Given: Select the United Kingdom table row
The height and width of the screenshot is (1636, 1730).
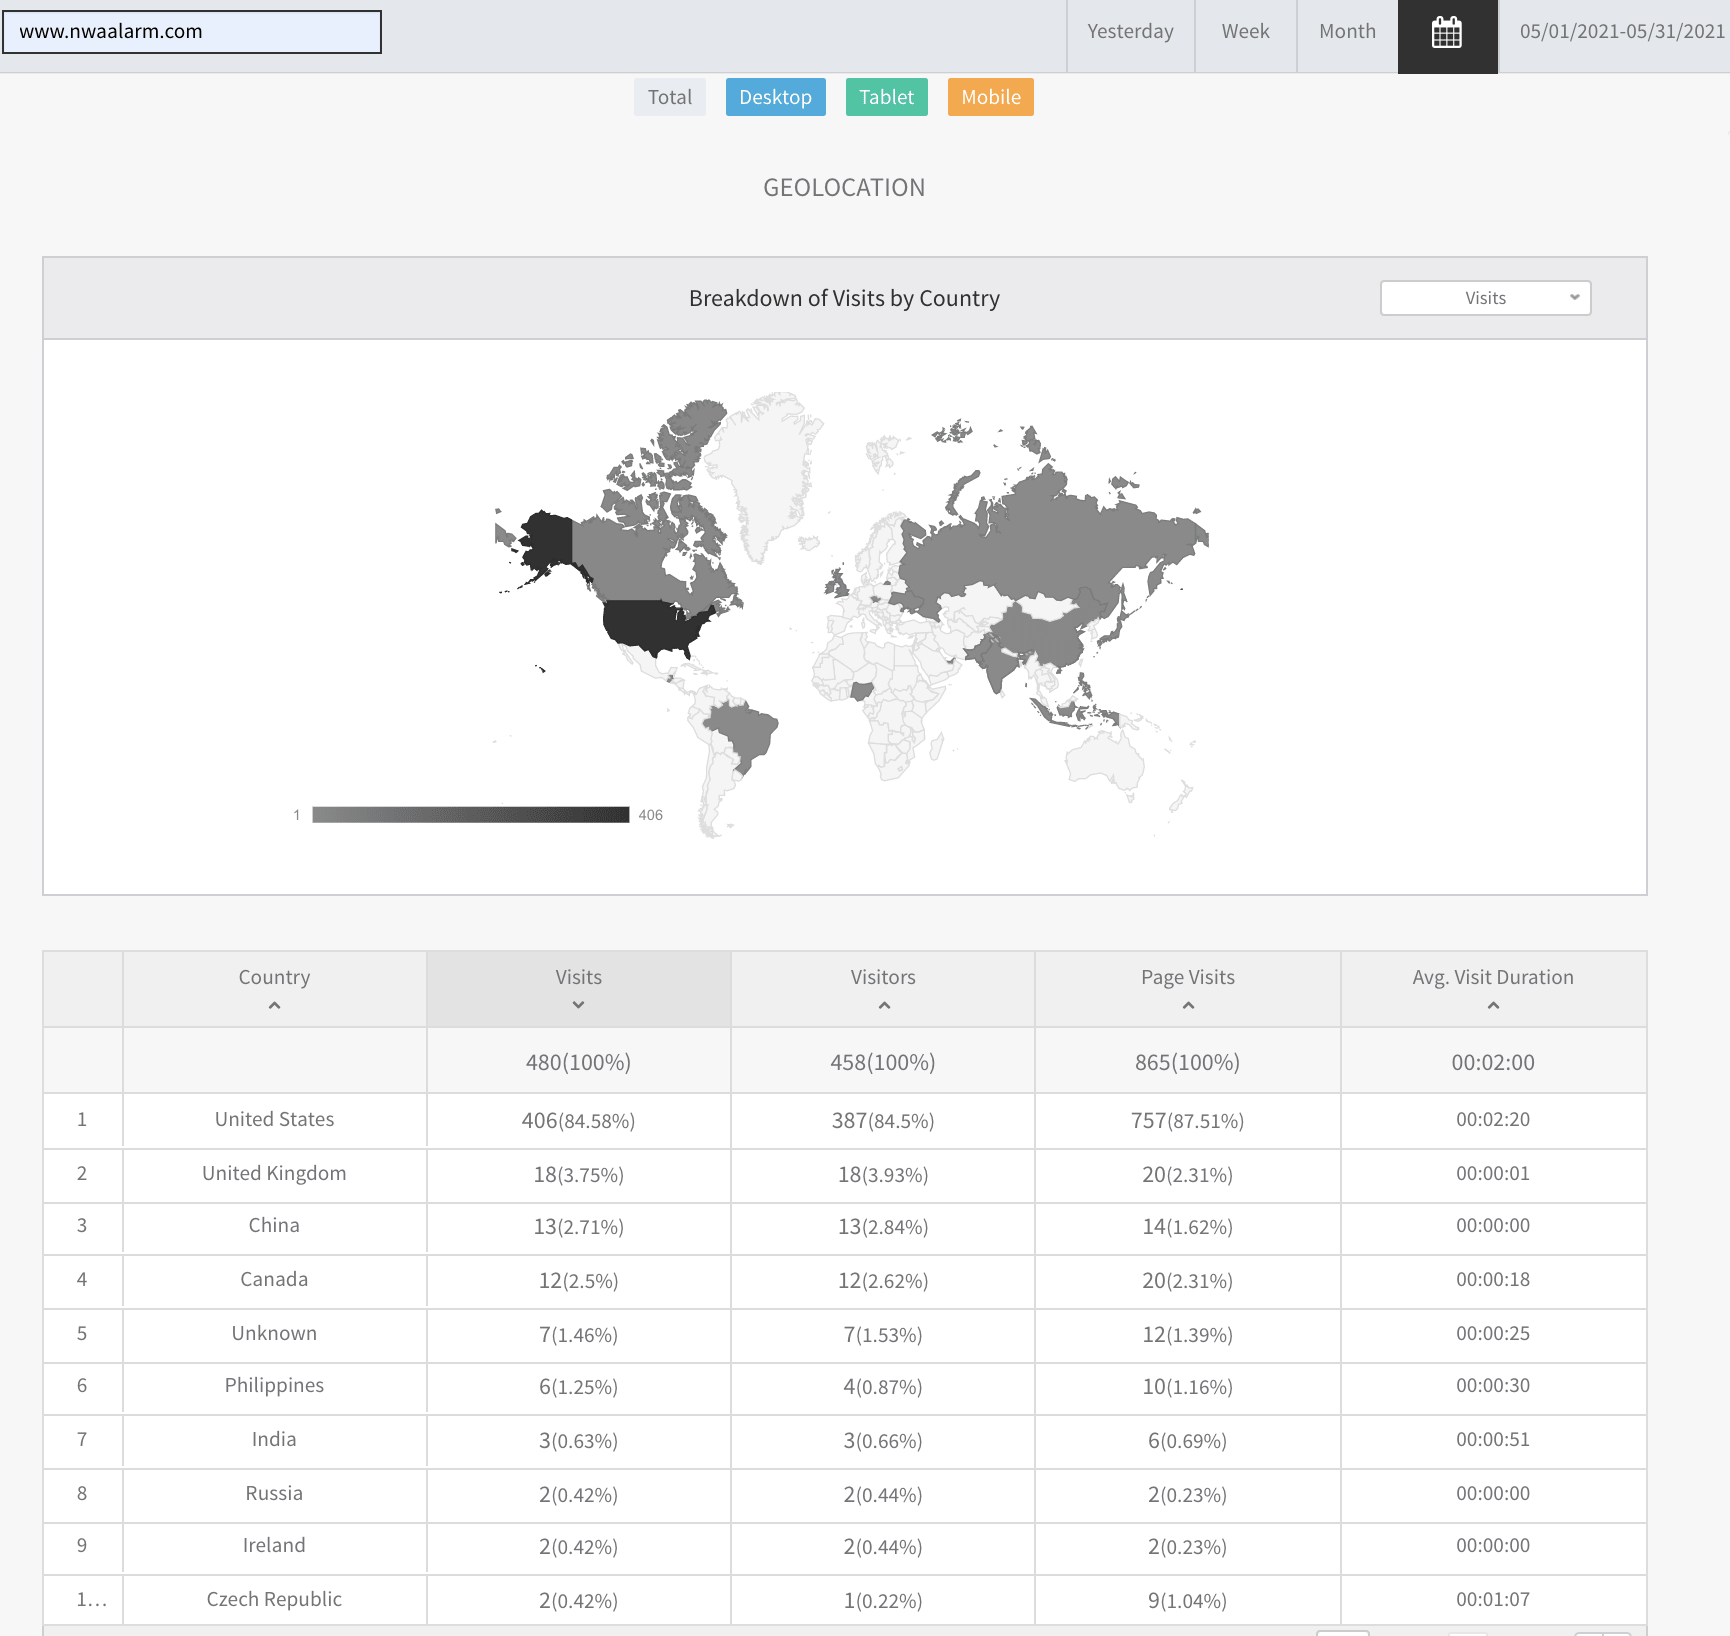Looking at the screenshot, I should tap(274, 1174).
